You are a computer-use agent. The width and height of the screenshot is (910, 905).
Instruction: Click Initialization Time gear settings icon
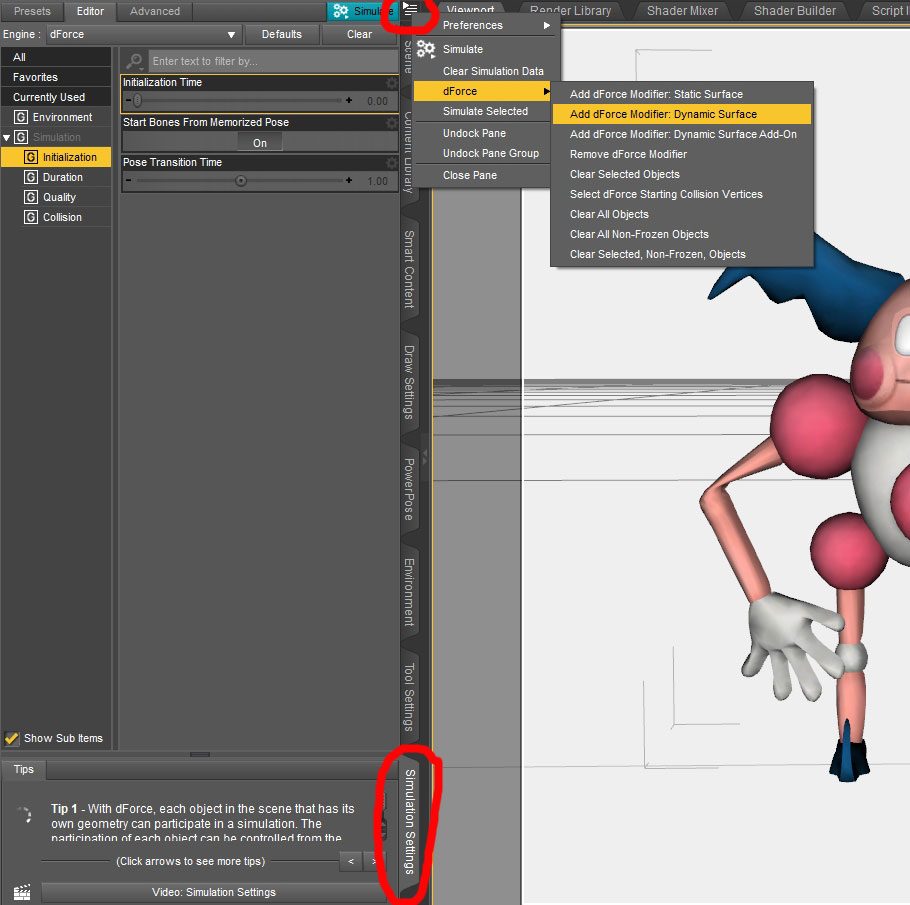(x=392, y=83)
